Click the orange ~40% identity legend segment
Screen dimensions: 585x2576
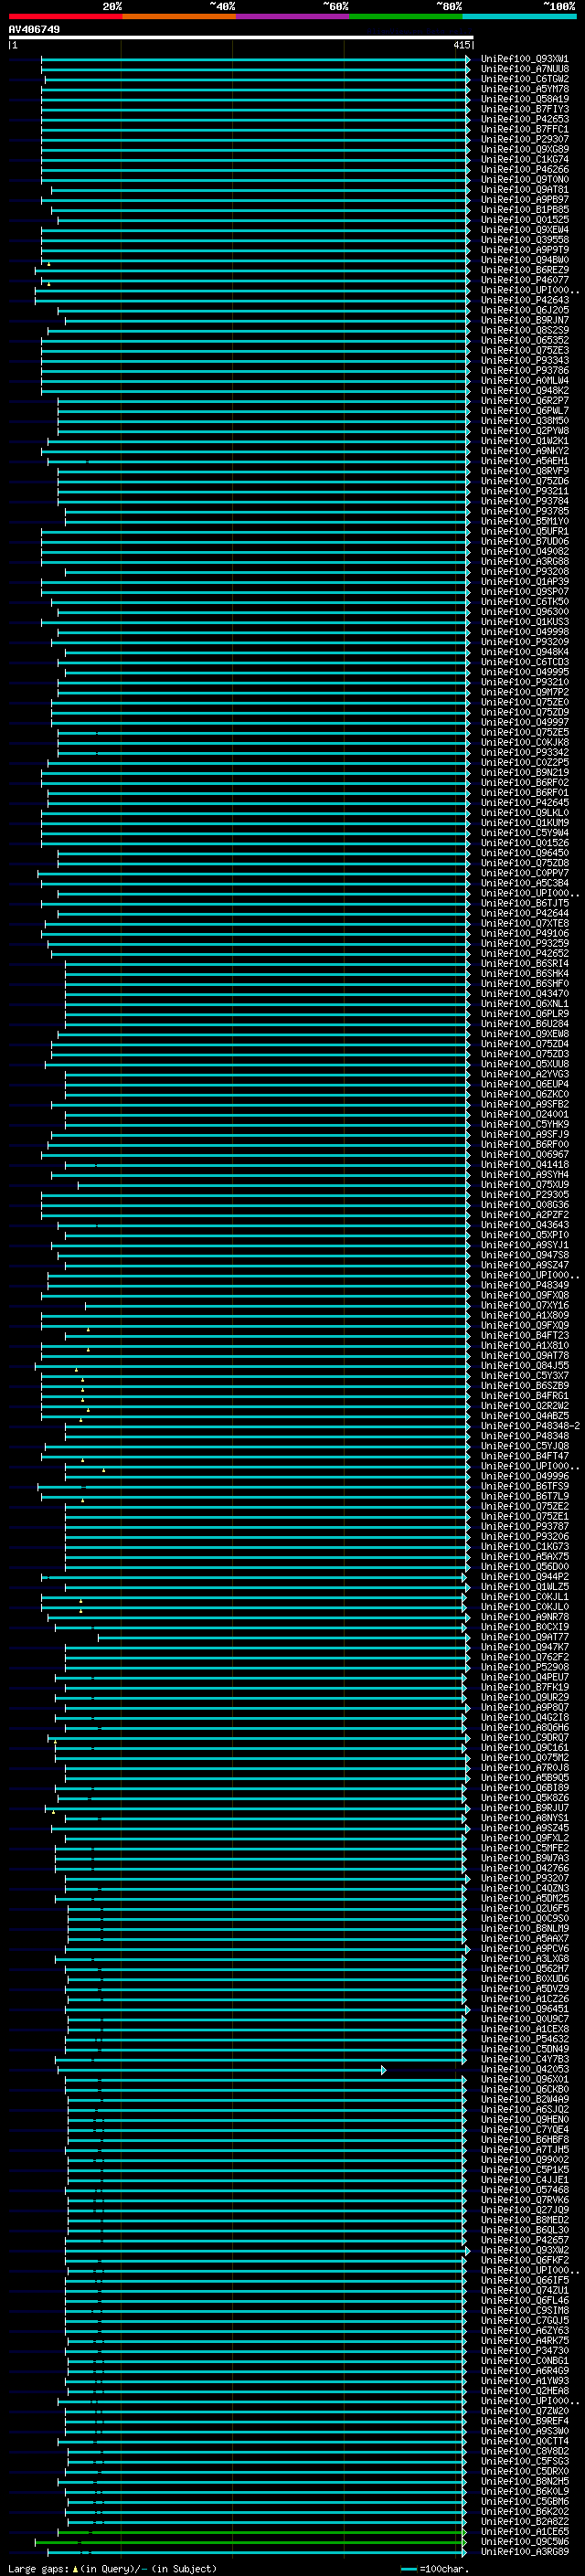179,17
